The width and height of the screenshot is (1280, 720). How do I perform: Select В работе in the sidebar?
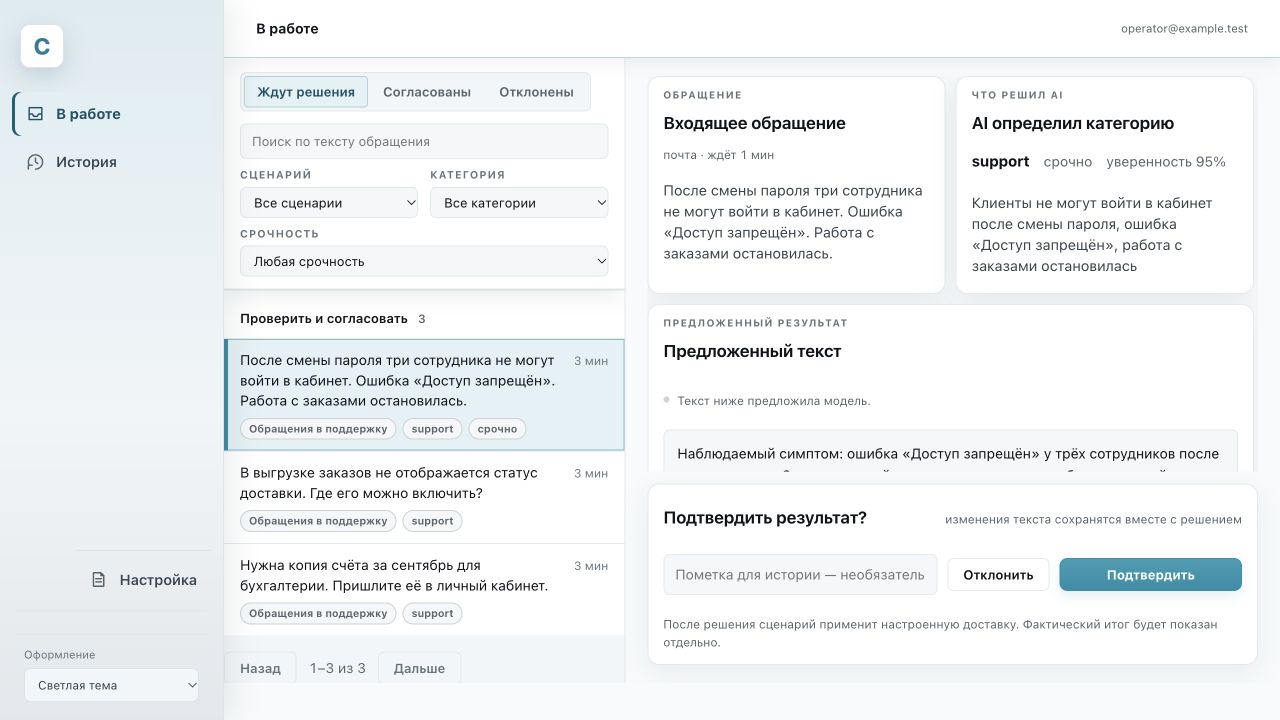(112, 114)
